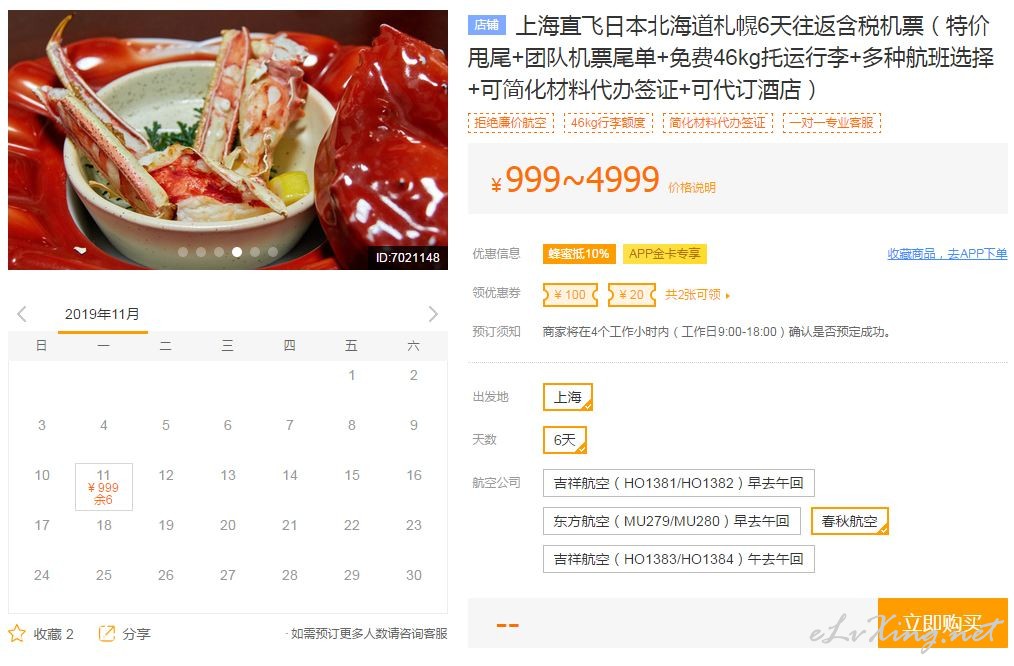Click the share icon next to 分享

point(107,633)
